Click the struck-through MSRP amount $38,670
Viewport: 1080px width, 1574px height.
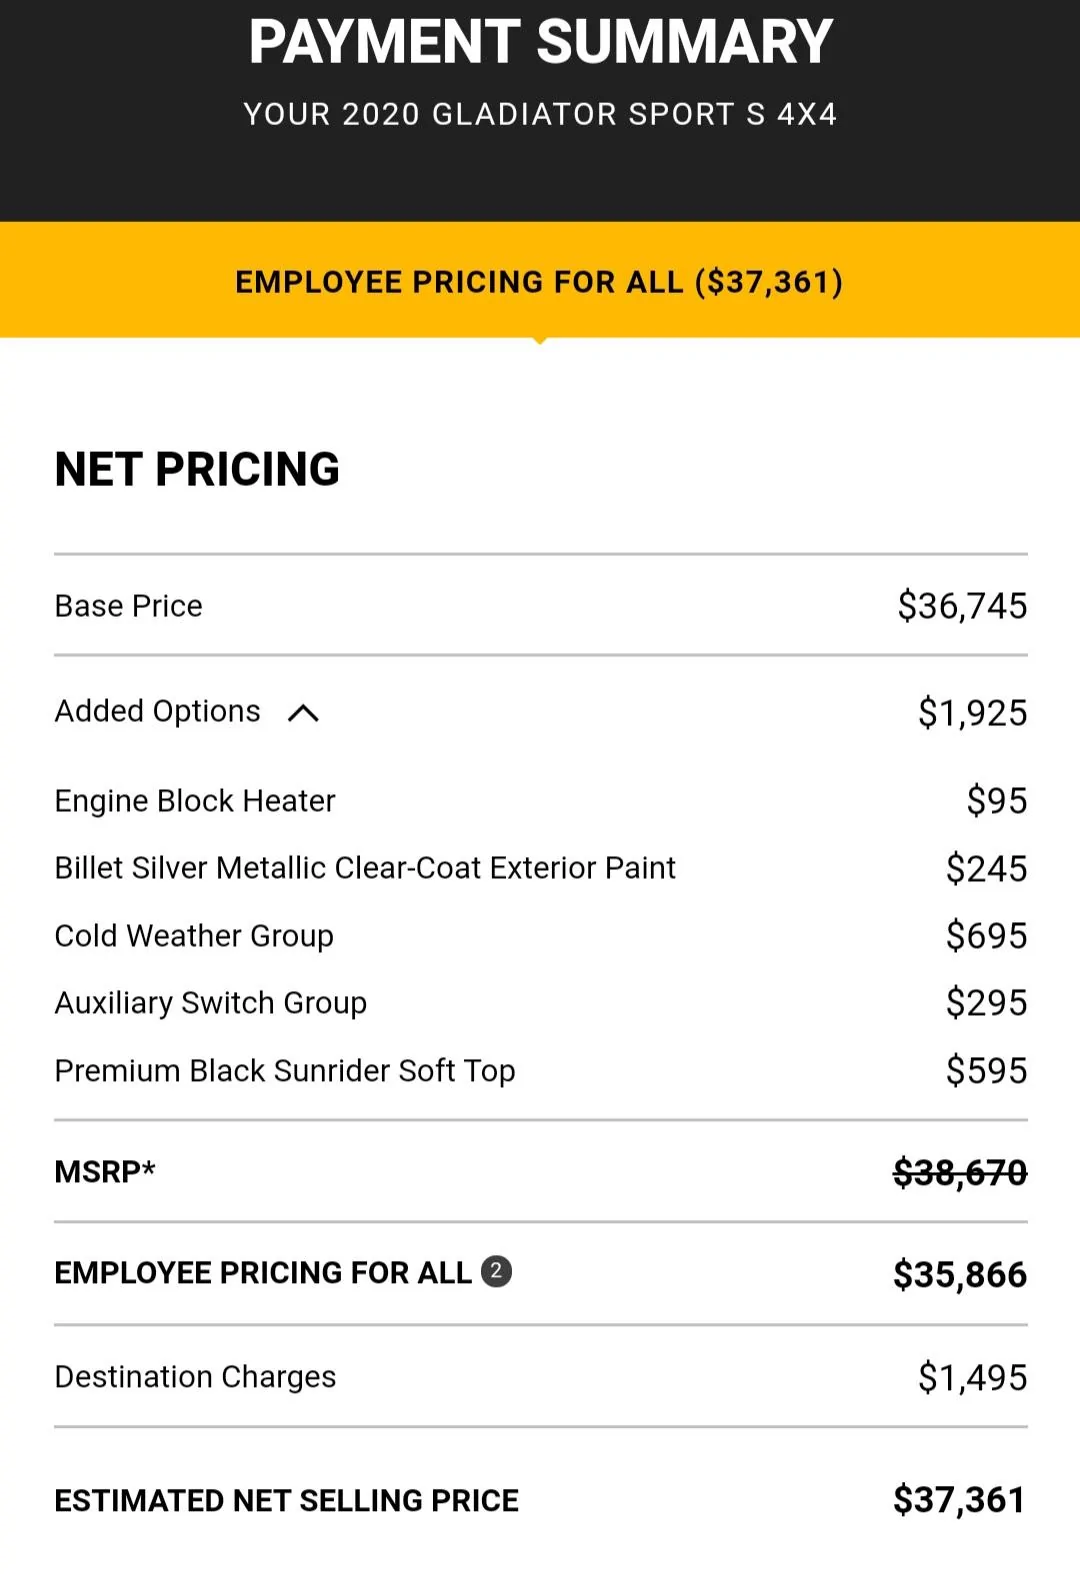pos(960,1172)
